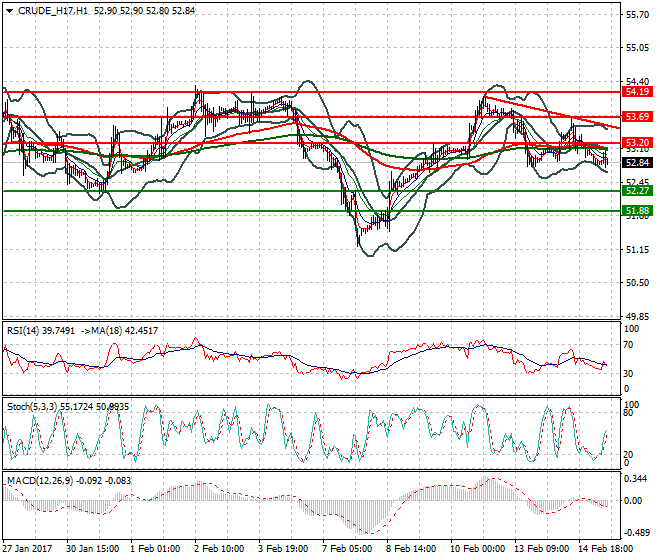Screen dimensions: 660x560
Task: Click the RSI scale value 30
Action: point(628,373)
